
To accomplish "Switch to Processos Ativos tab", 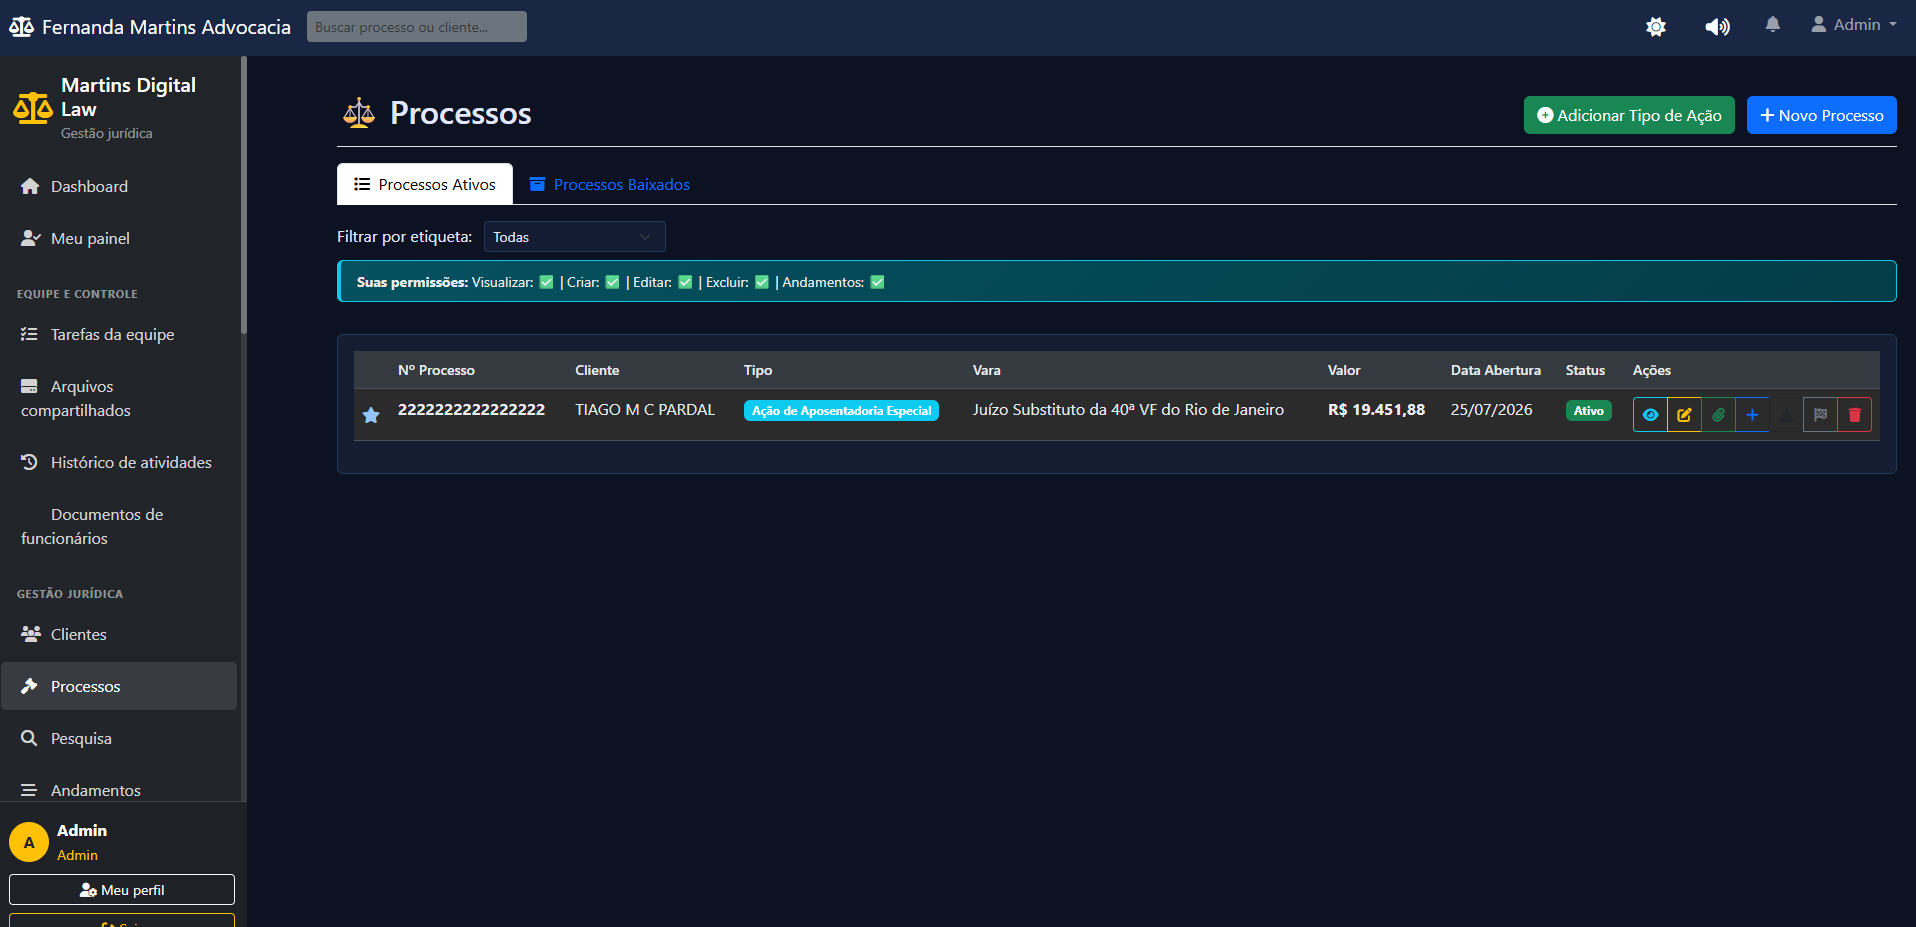I will coord(425,184).
